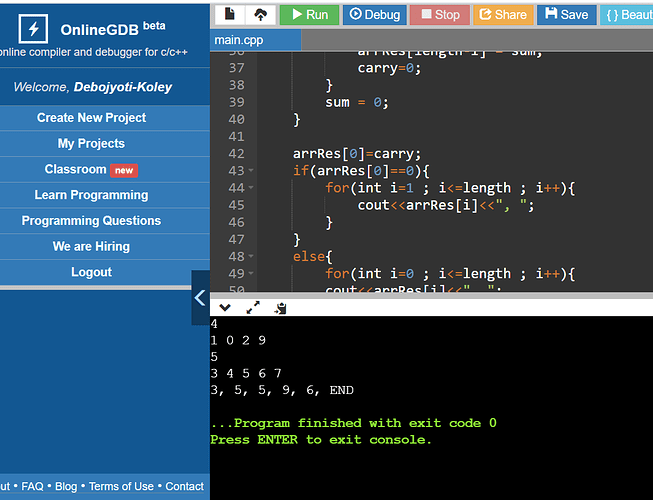Select the main.cpp file tab
This screenshot has width=653, height=500.
click(255, 40)
